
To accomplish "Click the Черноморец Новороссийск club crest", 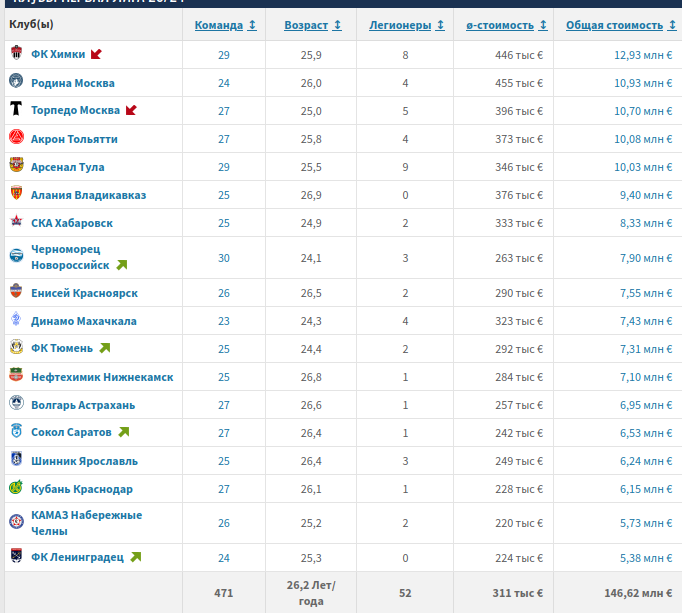I will point(17,255).
